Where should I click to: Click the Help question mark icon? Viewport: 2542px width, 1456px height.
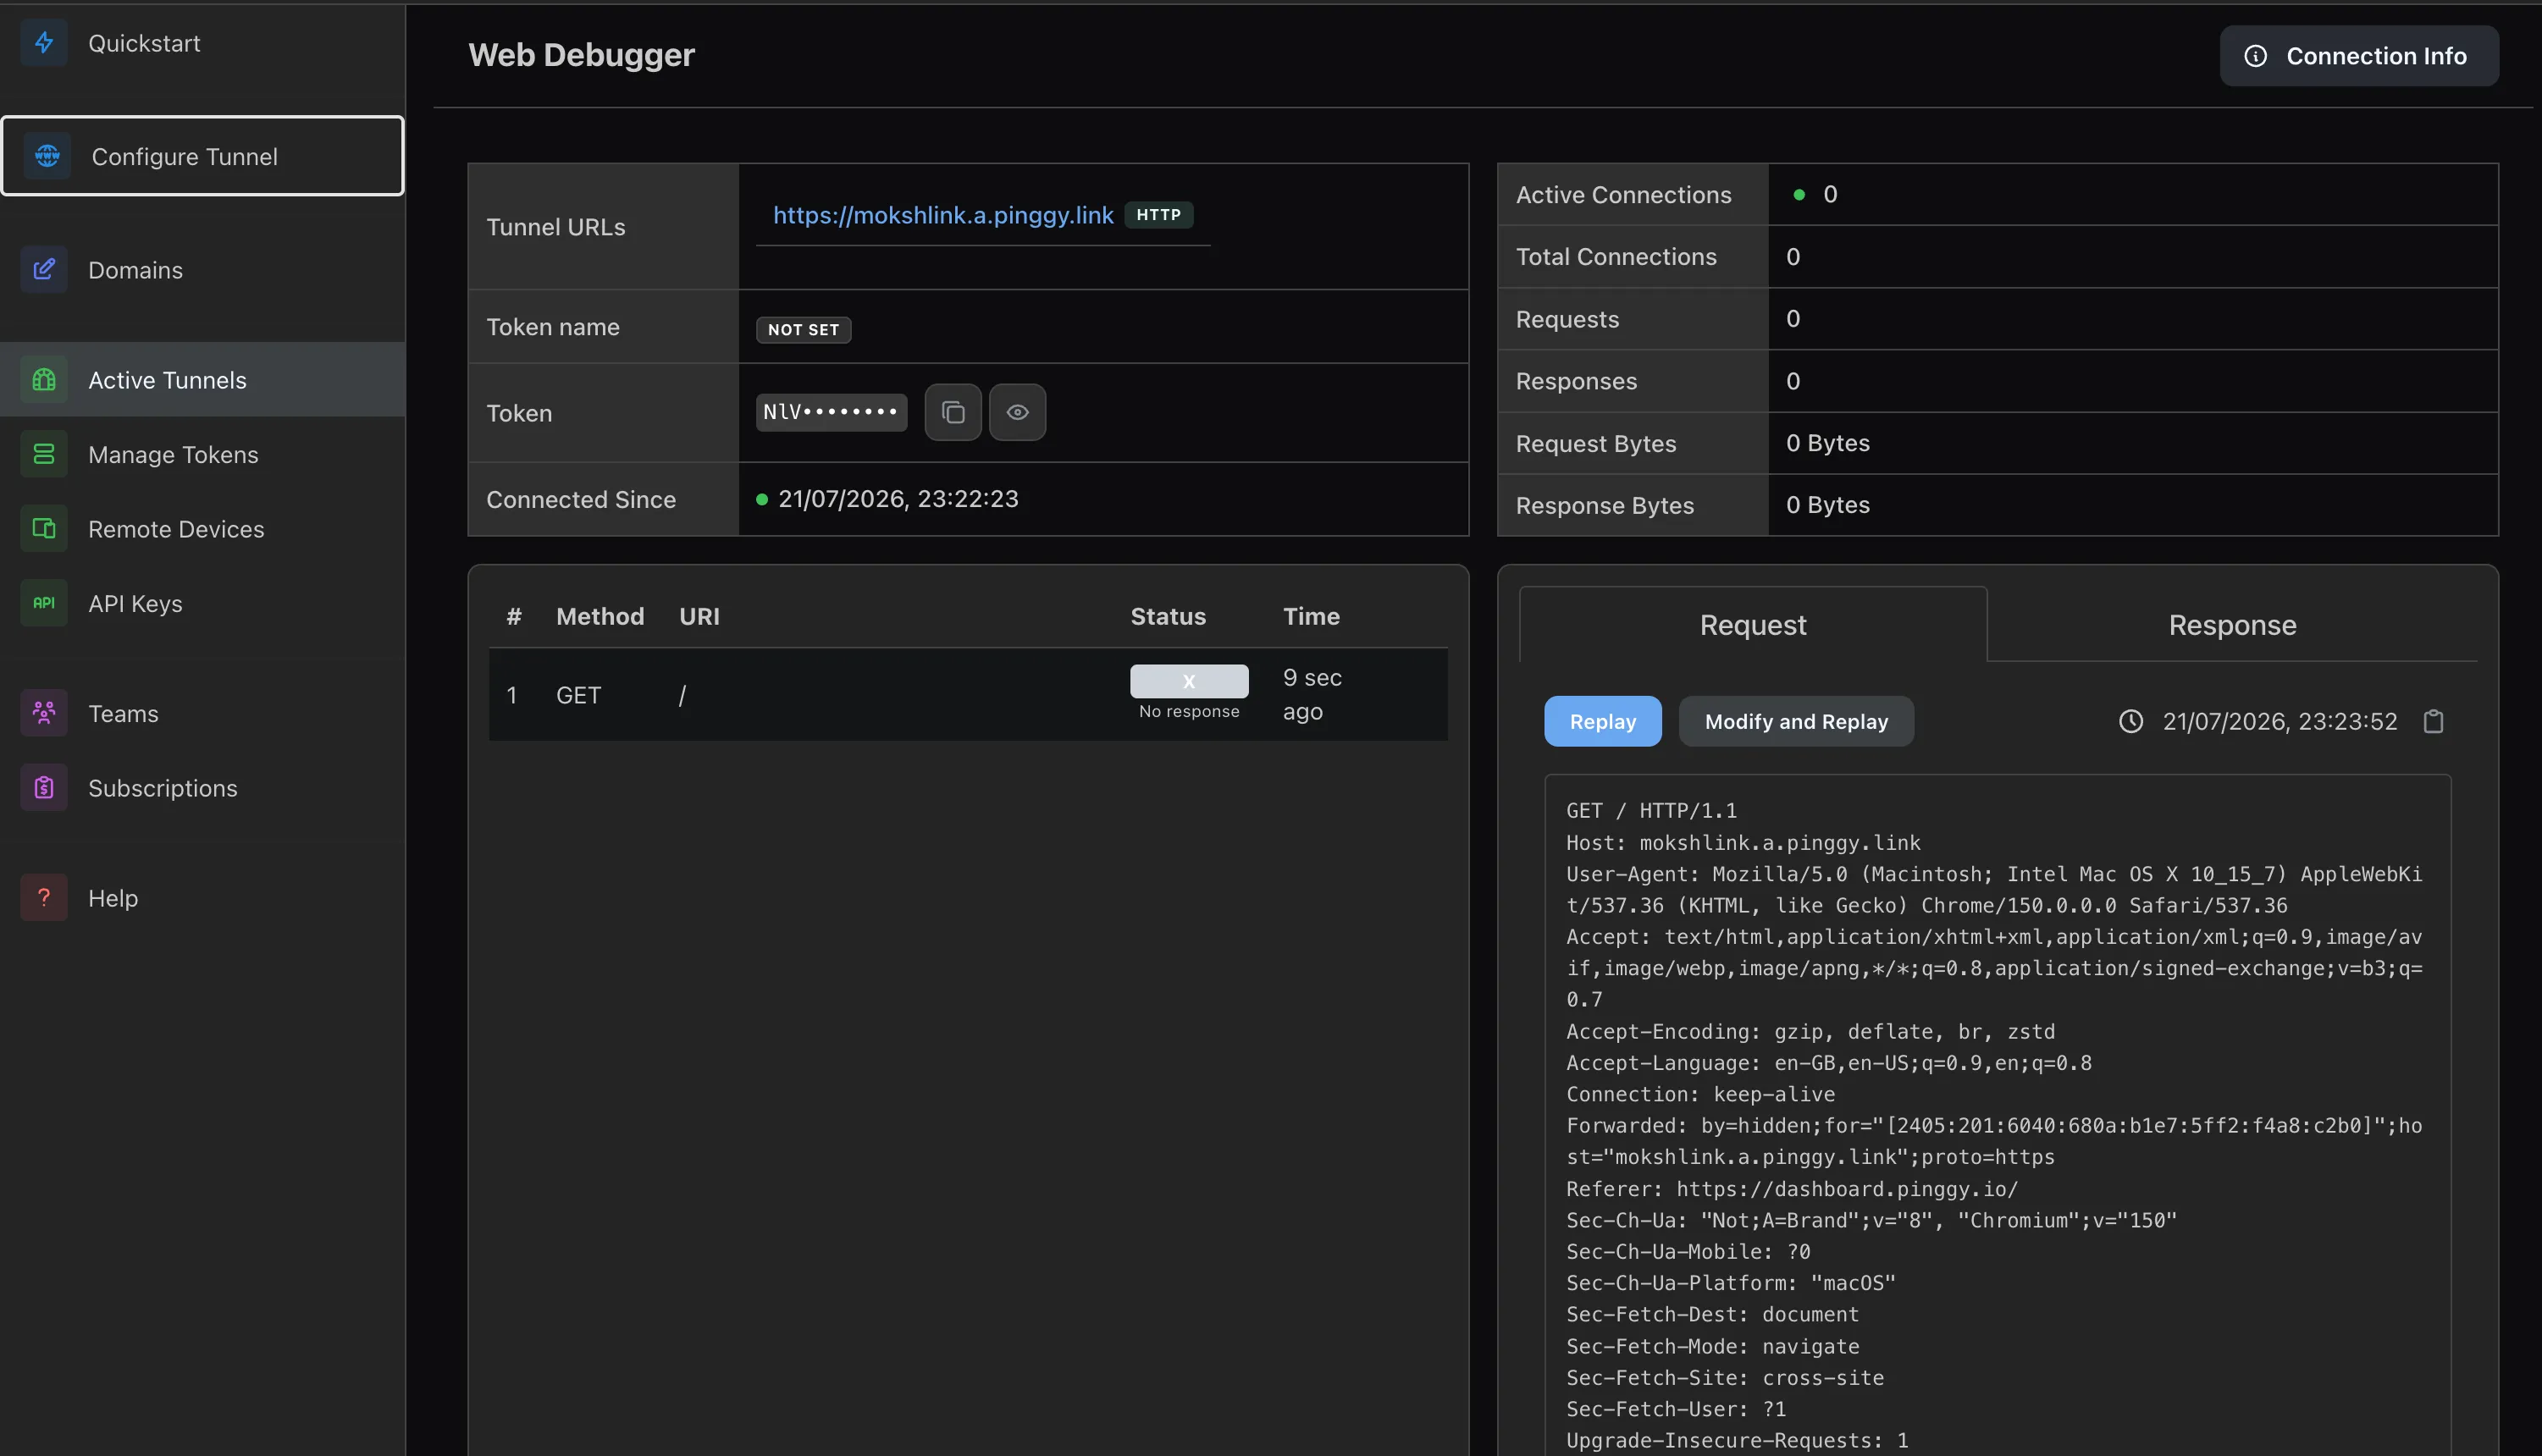pyautogui.click(x=44, y=897)
